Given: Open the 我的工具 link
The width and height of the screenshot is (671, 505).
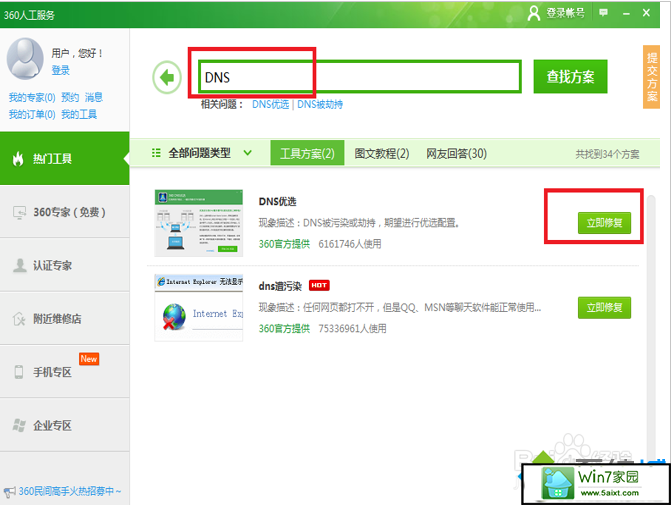Looking at the screenshot, I should click(x=79, y=115).
